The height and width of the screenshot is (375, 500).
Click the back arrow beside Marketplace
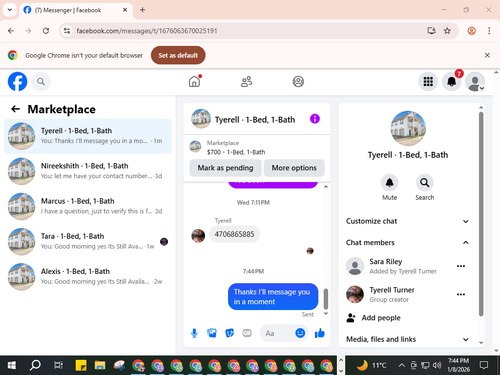[16, 109]
